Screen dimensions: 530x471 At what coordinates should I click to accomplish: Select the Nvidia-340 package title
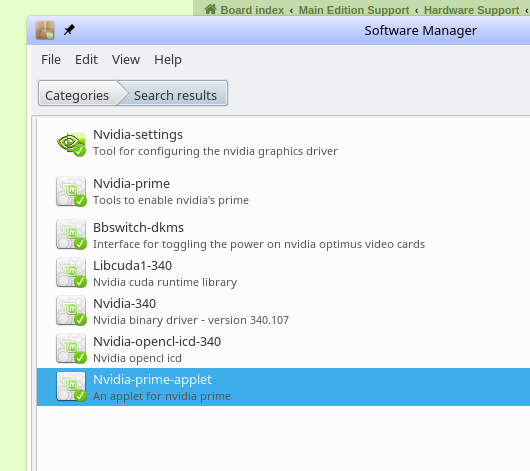coord(124,304)
